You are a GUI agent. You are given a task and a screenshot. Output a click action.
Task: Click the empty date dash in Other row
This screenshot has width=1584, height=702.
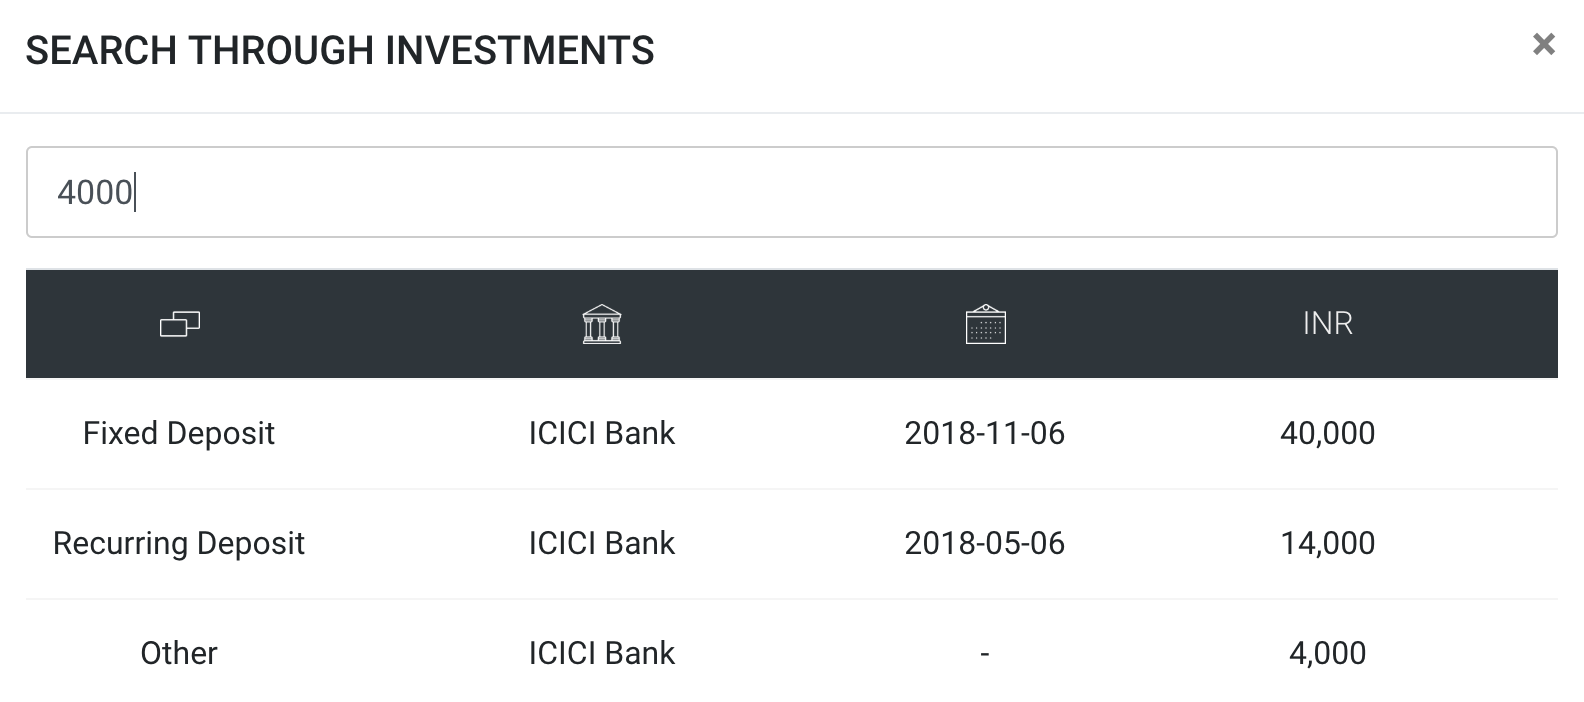coord(985,653)
